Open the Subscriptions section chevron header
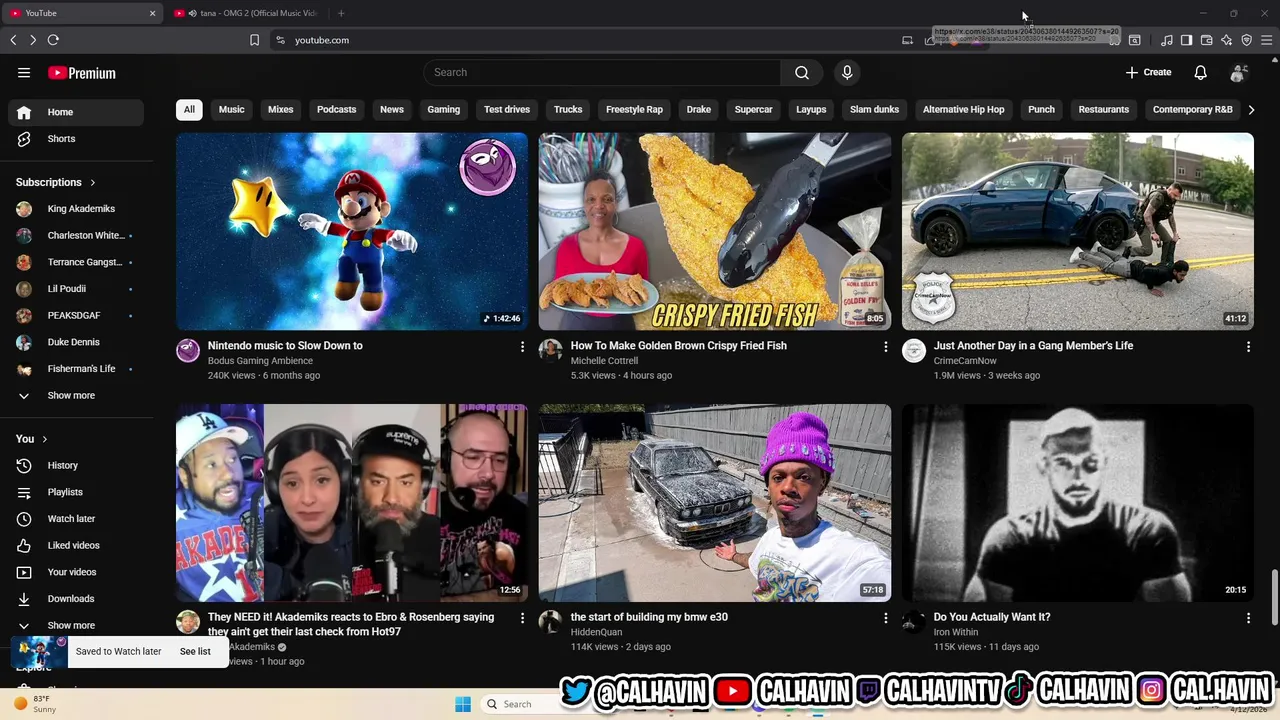This screenshot has width=1280, height=720. (x=56, y=182)
